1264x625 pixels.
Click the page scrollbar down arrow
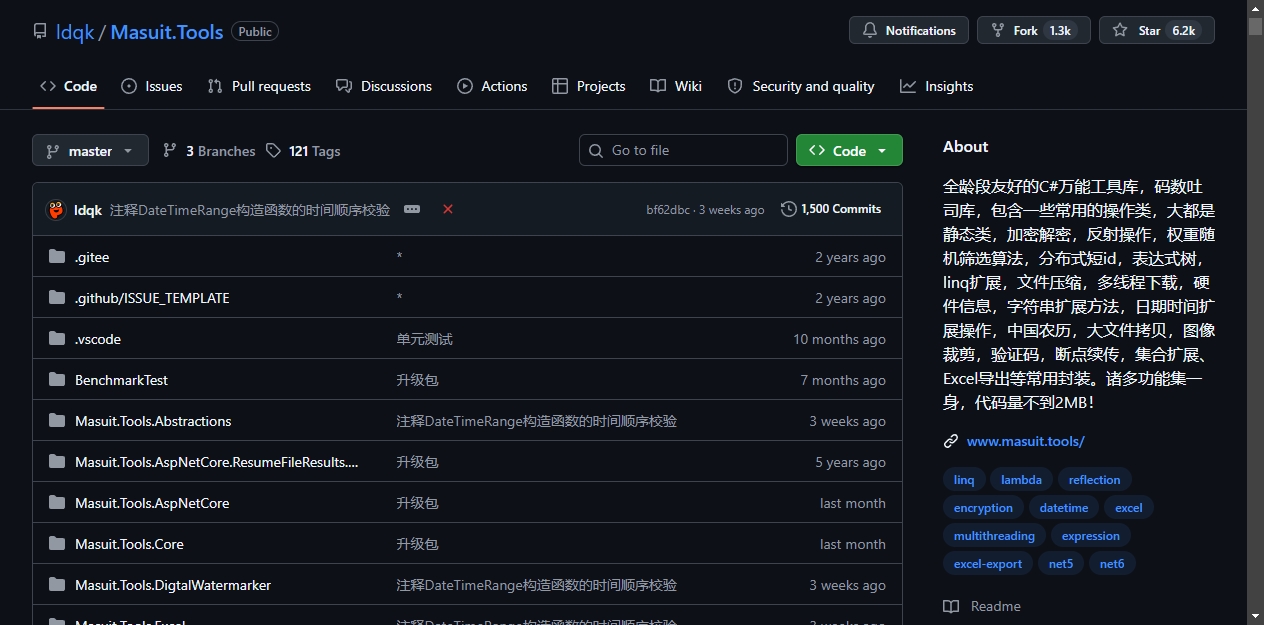1255,615
